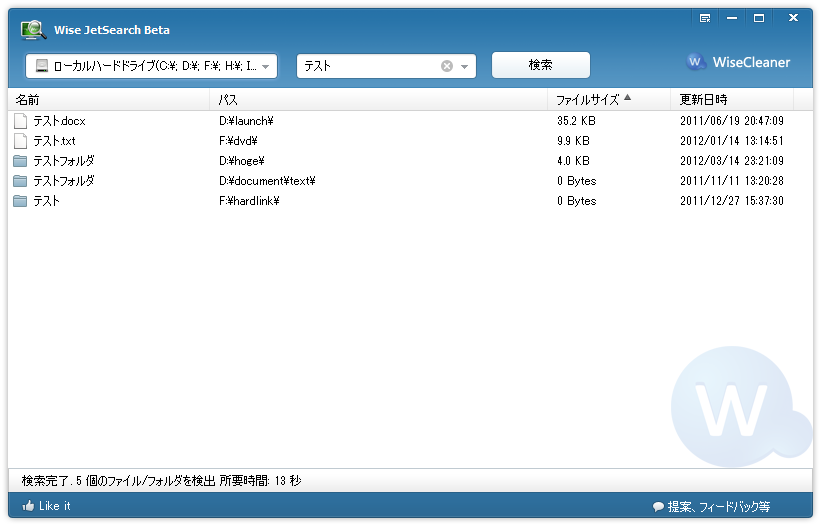Click the date 2011/12/27 15:37:30

732,201
